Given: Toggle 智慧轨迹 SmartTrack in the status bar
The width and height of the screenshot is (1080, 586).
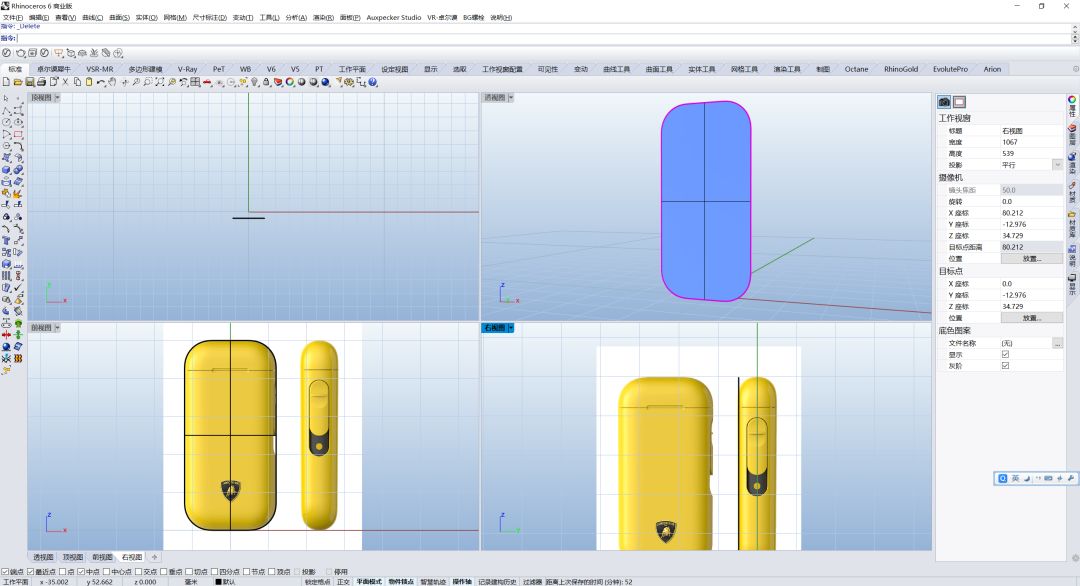Looking at the screenshot, I should 433,582.
